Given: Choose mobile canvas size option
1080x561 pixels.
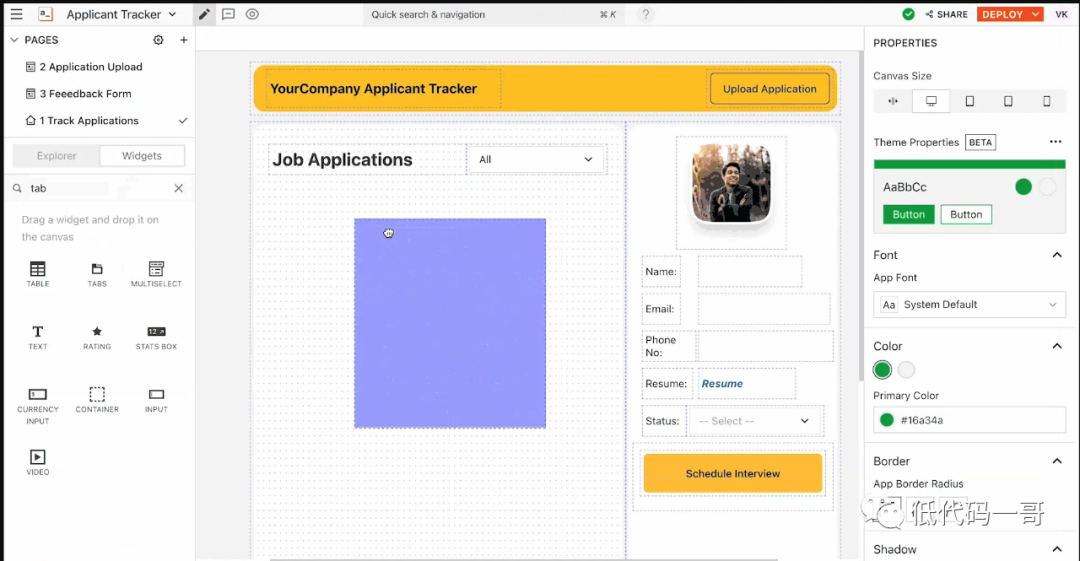Looking at the screenshot, I should click(1046, 101).
